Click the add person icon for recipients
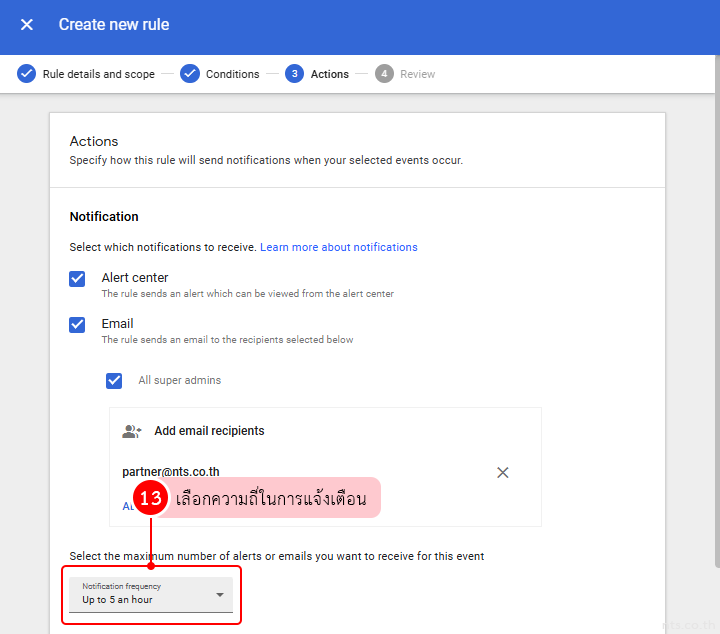Screen dimensions: 720x634 point(132,431)
